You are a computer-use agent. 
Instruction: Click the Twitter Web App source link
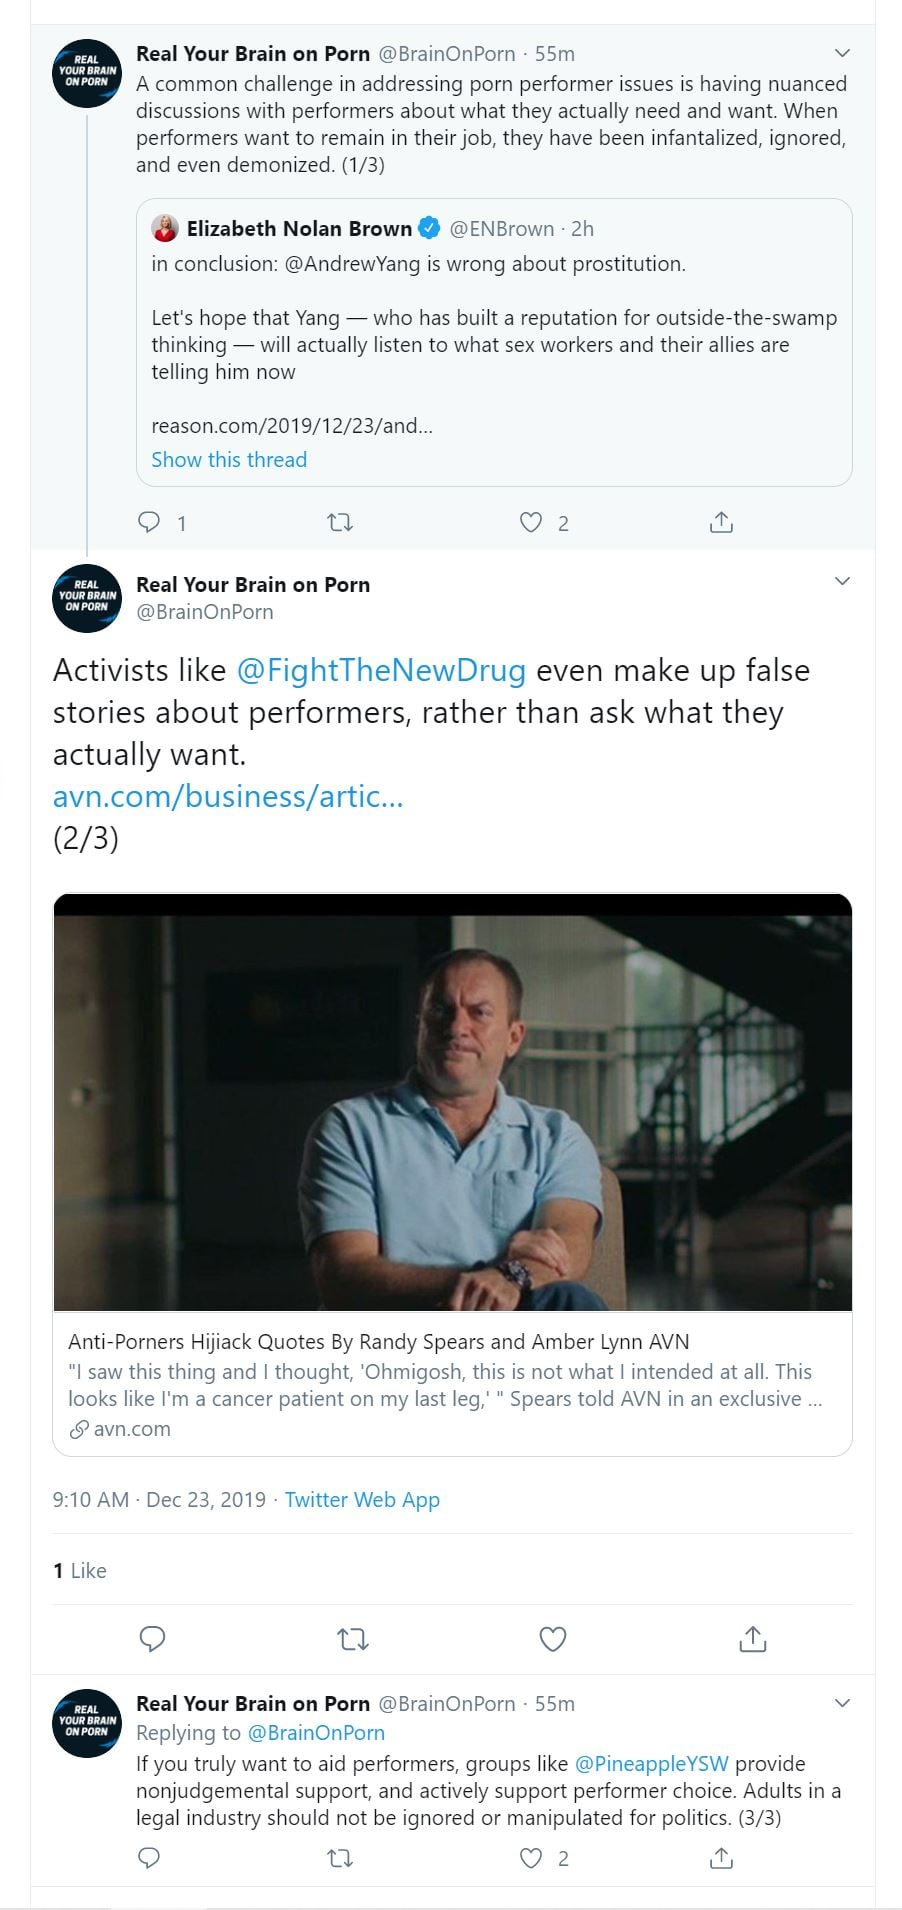[362, 1500]
